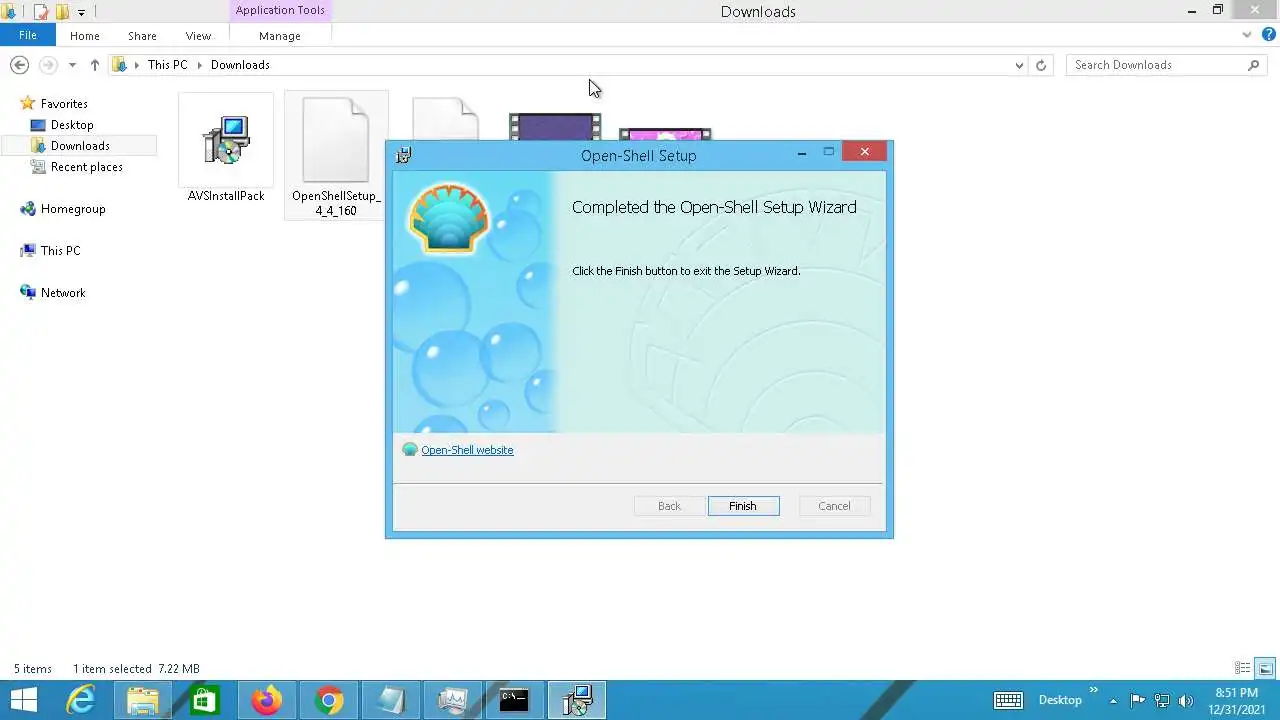Image resolution: width=1280 pixels, height=720 pixels.
Task: Launch Firefox from the taskbar
Action: (266, 700)
